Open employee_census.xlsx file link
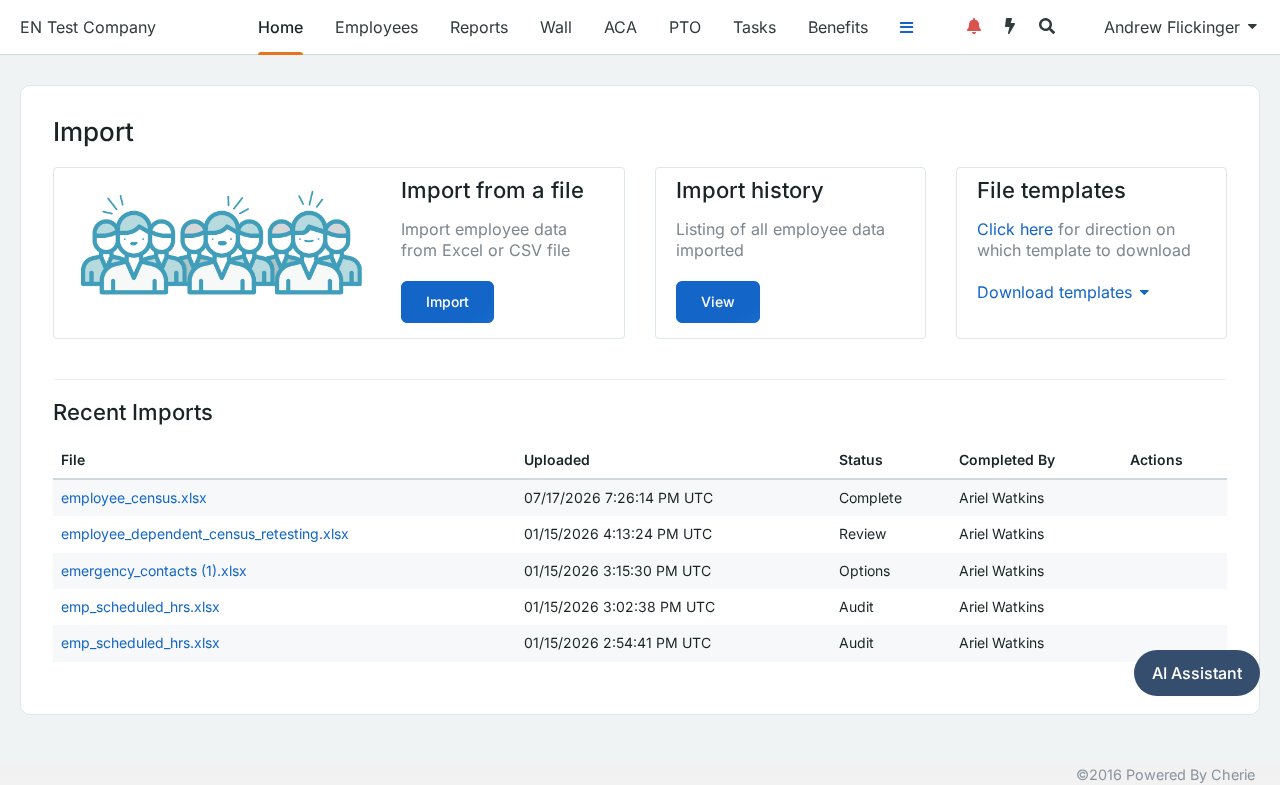Screen dimensions: 1280x785 pos(134,498)
